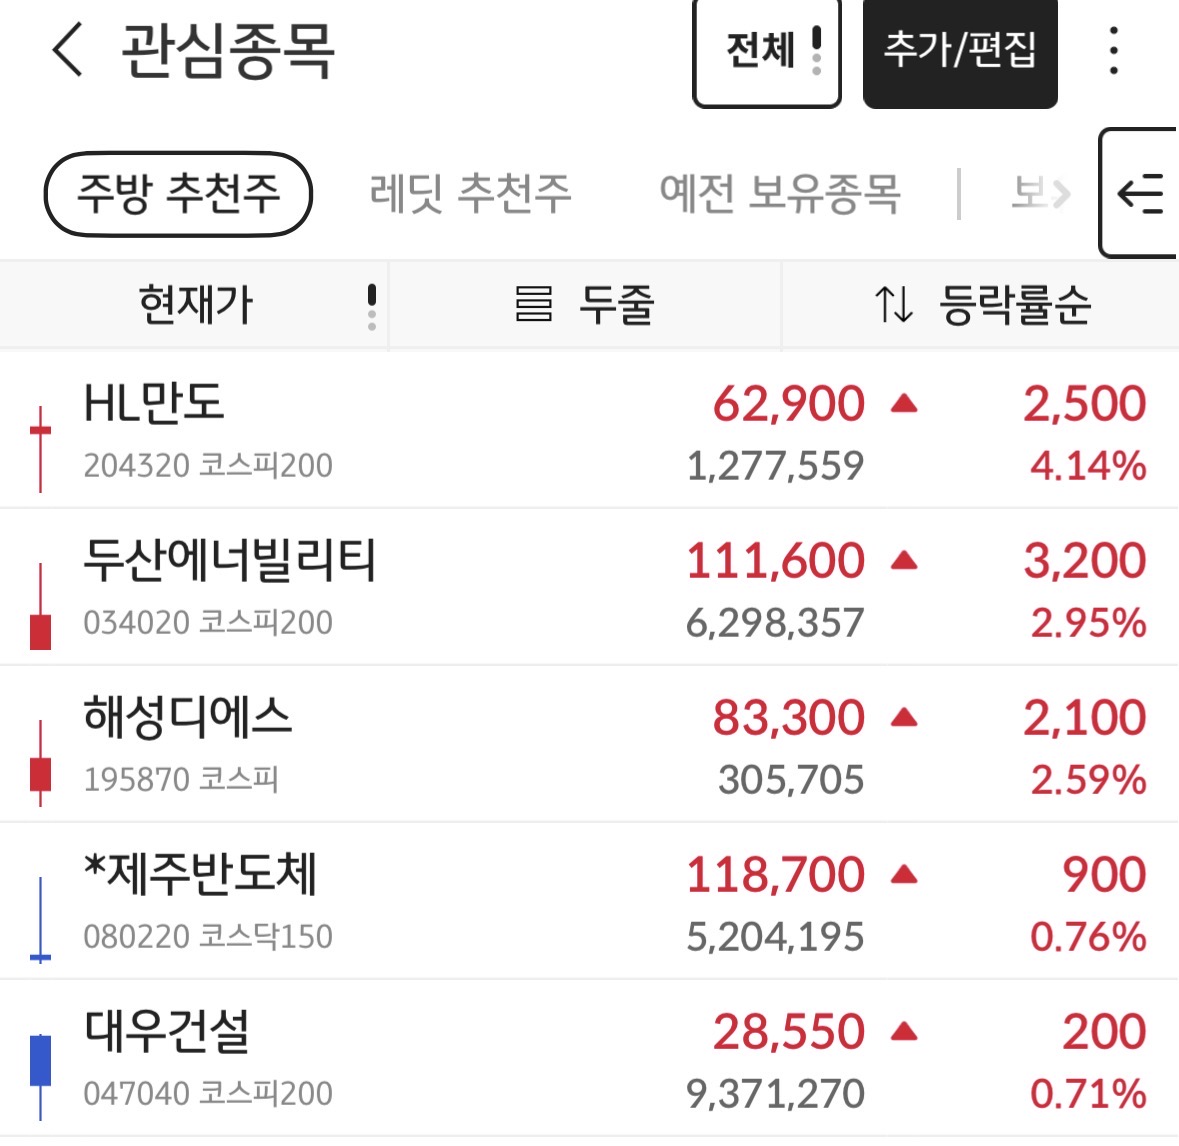The height and width of the screenshot is (1146, 1179).
Task: Tap the 해성디에스 candlestick icon
Action: (x=41, y=763)
